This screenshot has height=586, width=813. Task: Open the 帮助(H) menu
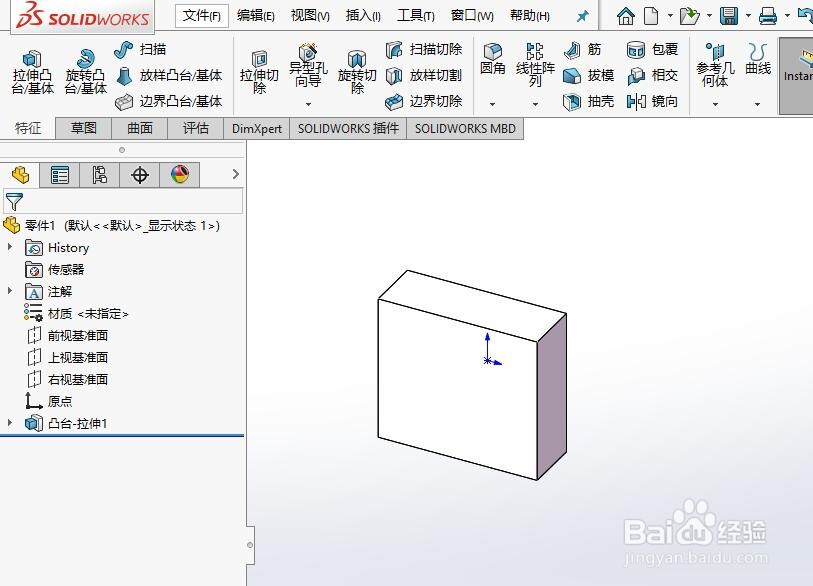pos(529,16)
